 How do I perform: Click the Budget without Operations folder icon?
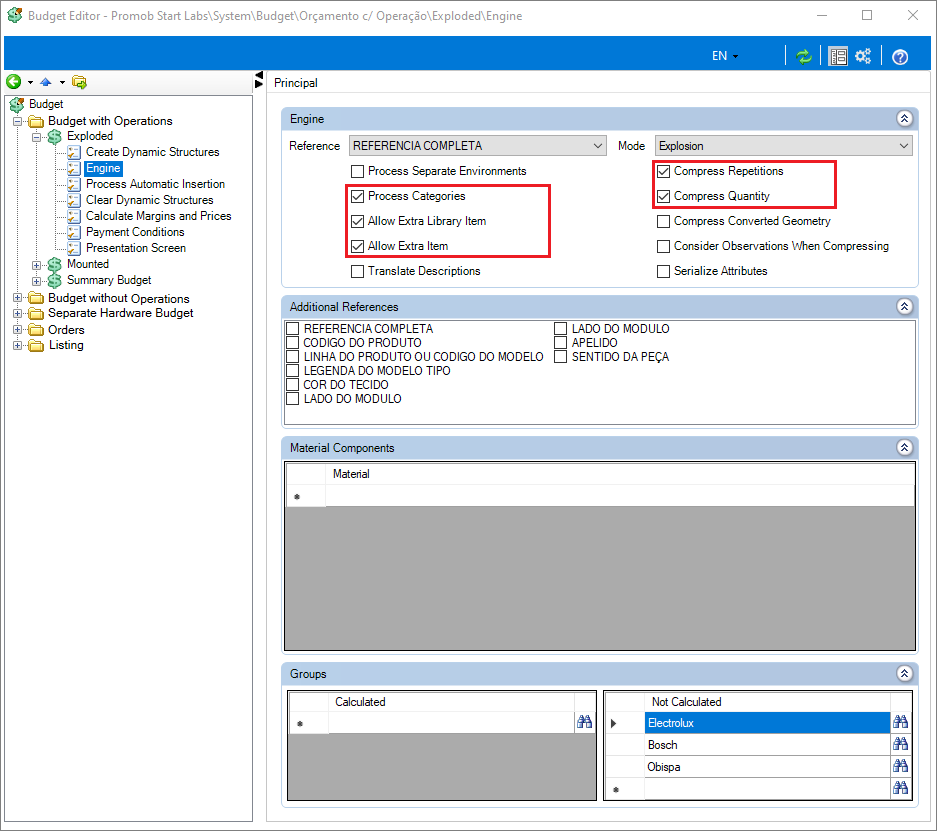tap(36, 298)
